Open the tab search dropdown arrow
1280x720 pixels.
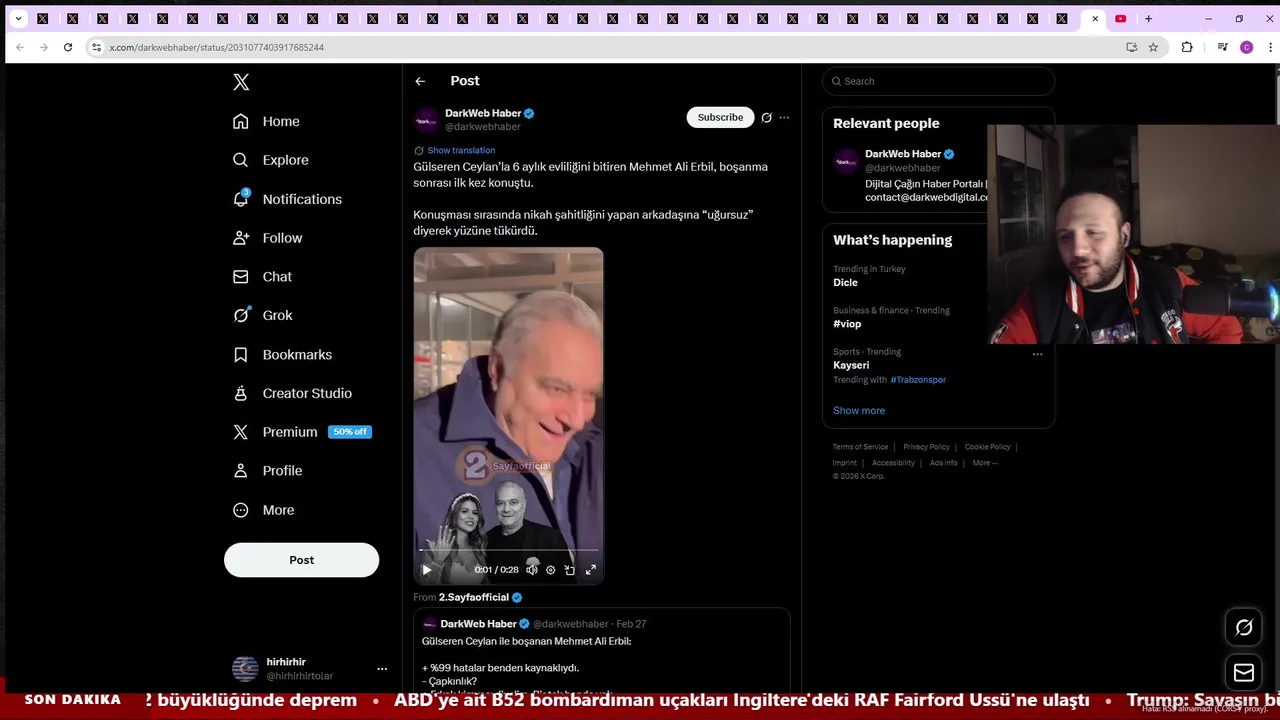tap(18, 18)
